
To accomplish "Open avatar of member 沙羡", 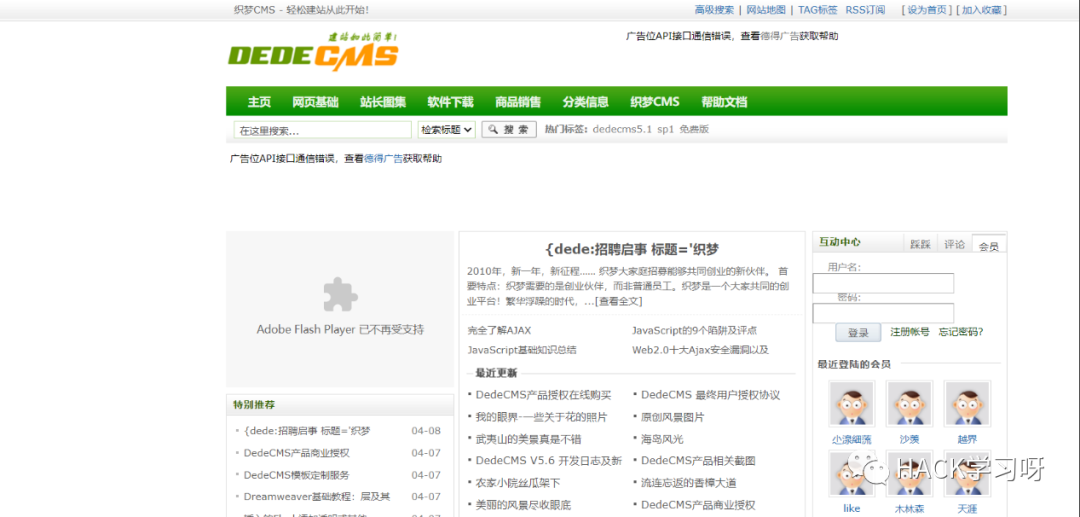I will (909, 404).
